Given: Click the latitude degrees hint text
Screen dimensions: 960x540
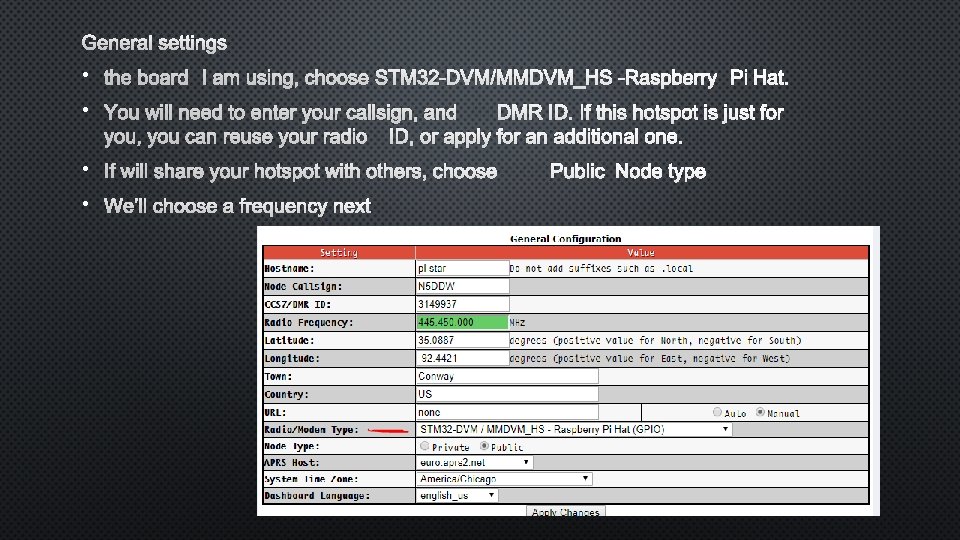Looking at the screenshot, I should [x=656, y=340].
